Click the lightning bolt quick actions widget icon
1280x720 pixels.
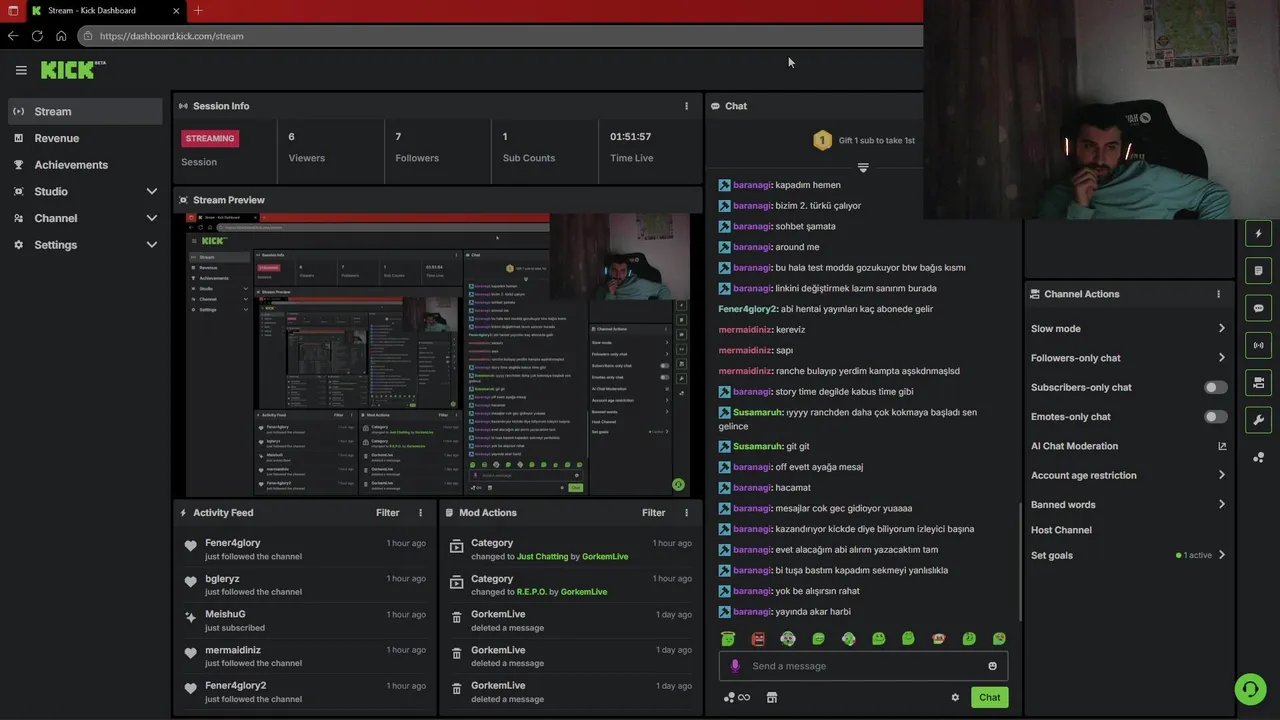(1258, 234)
